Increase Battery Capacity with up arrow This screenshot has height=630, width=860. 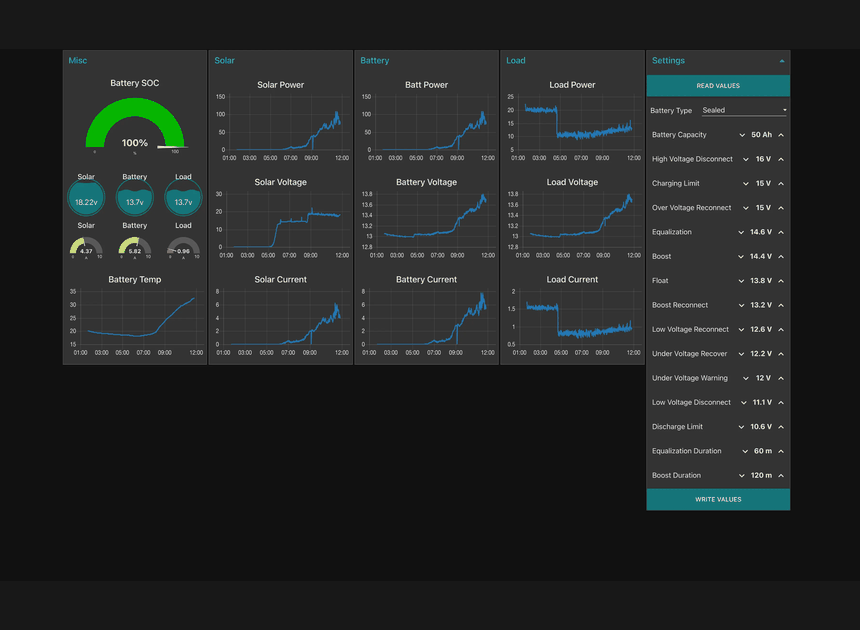781,135
